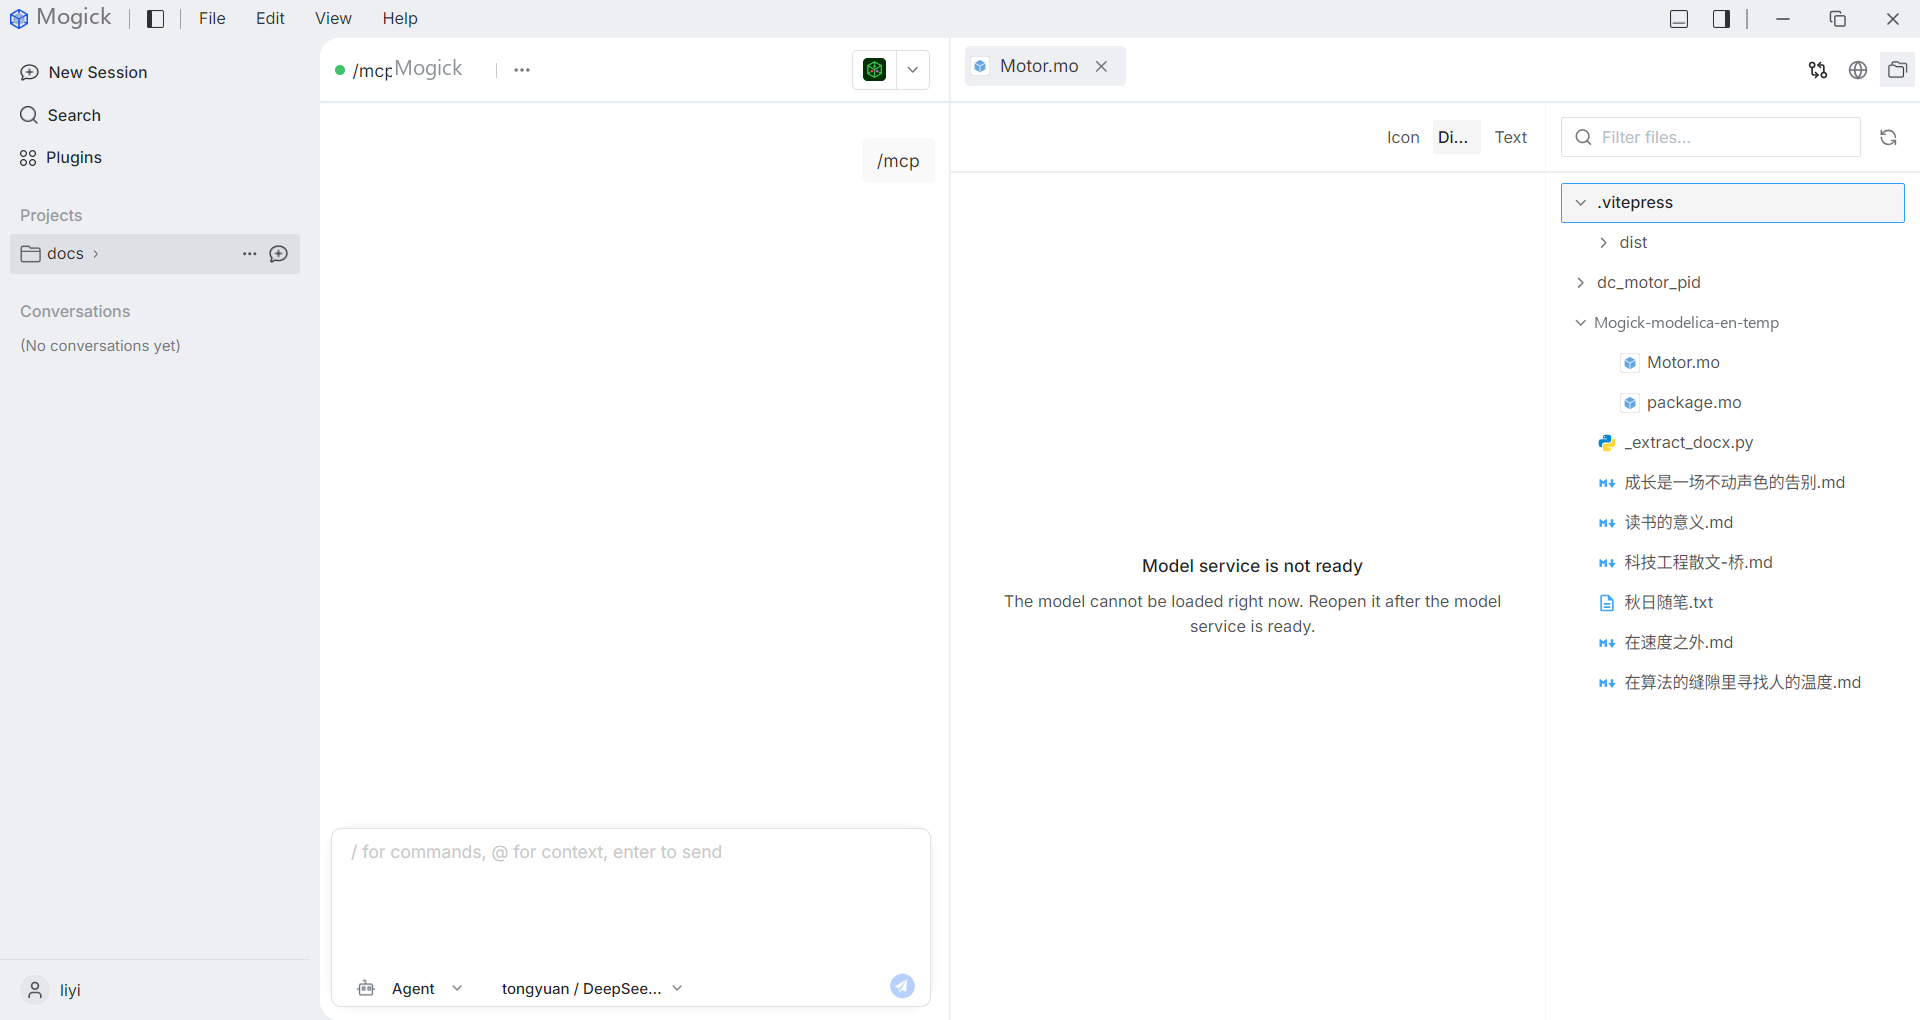Focus the Filter files input
Viewport: 1920px width, 1020px height.
pyautogui.click(x=1711, y=137)
